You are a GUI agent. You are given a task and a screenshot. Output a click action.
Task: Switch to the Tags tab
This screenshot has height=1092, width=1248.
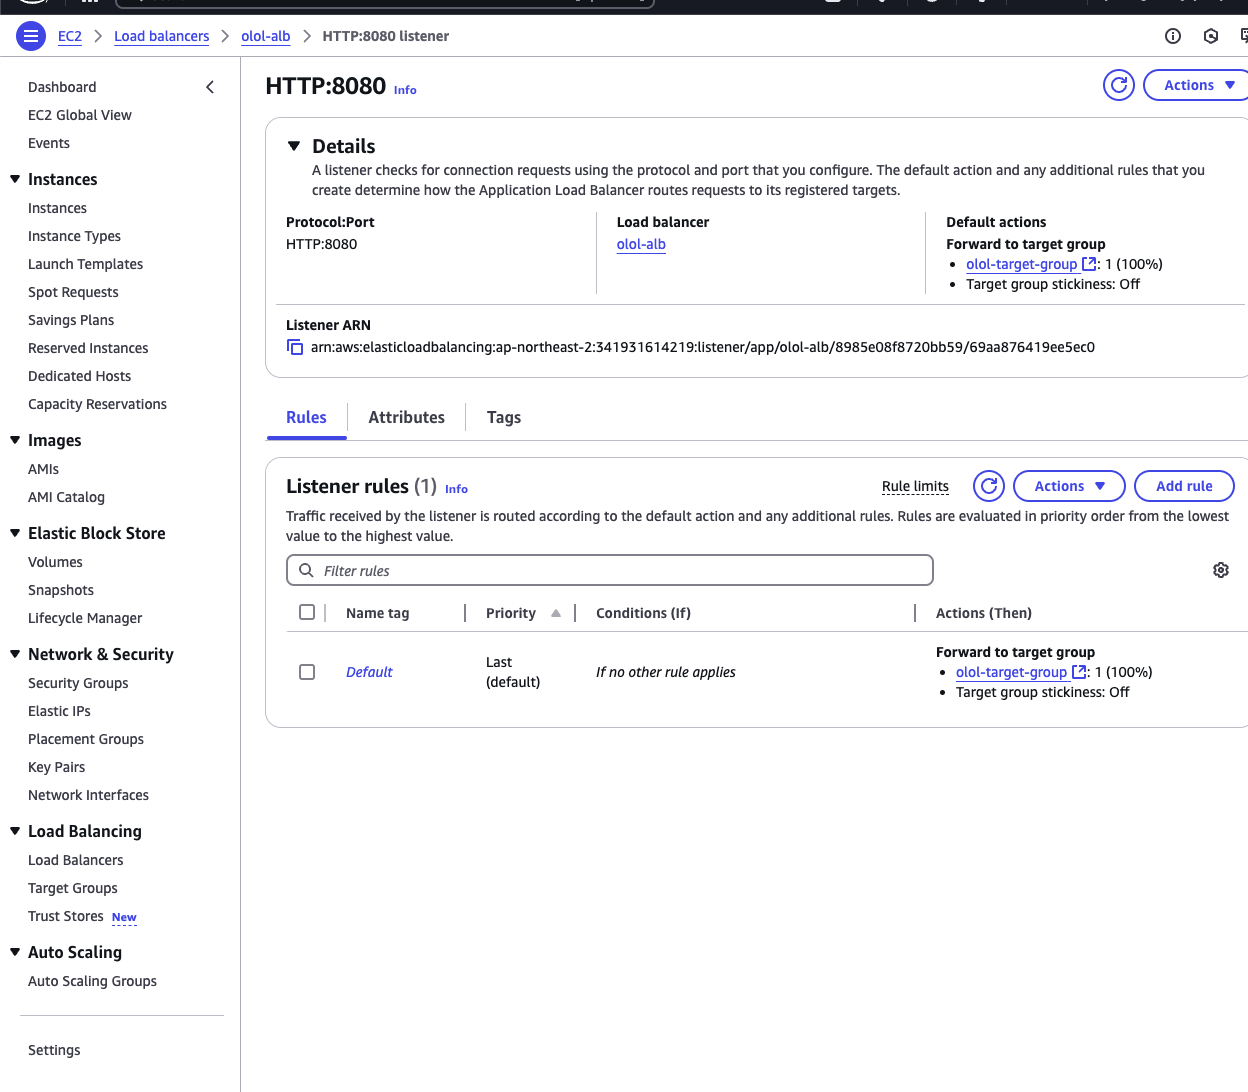(504, 417)
